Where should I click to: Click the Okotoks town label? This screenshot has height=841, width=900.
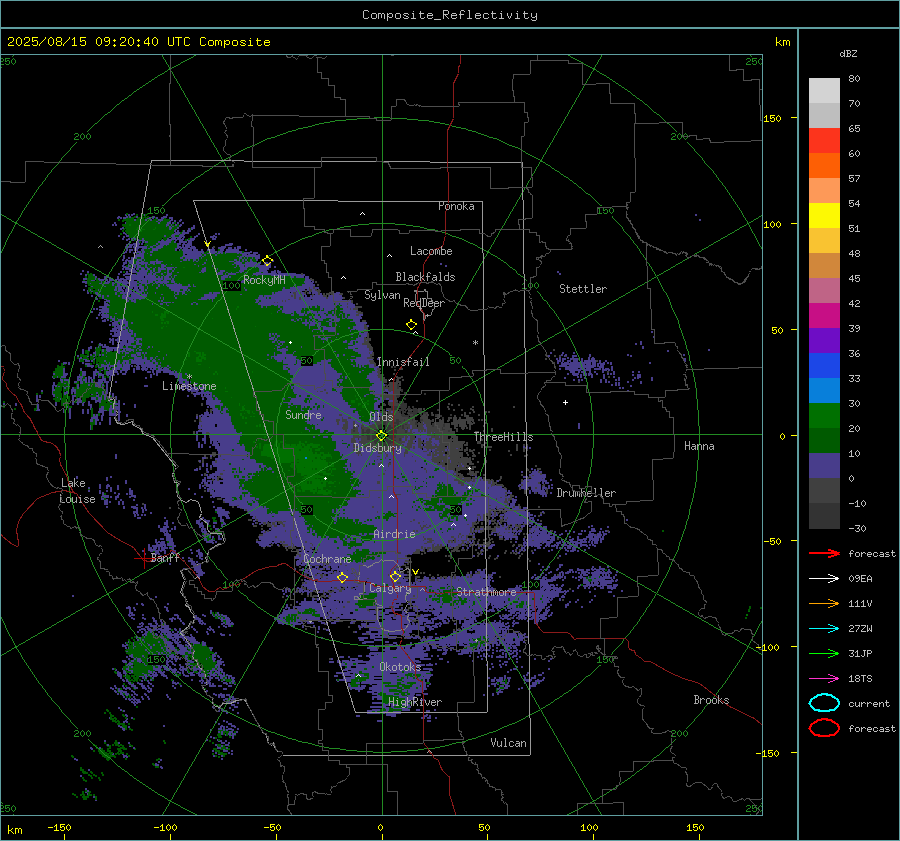coord(400,667)
